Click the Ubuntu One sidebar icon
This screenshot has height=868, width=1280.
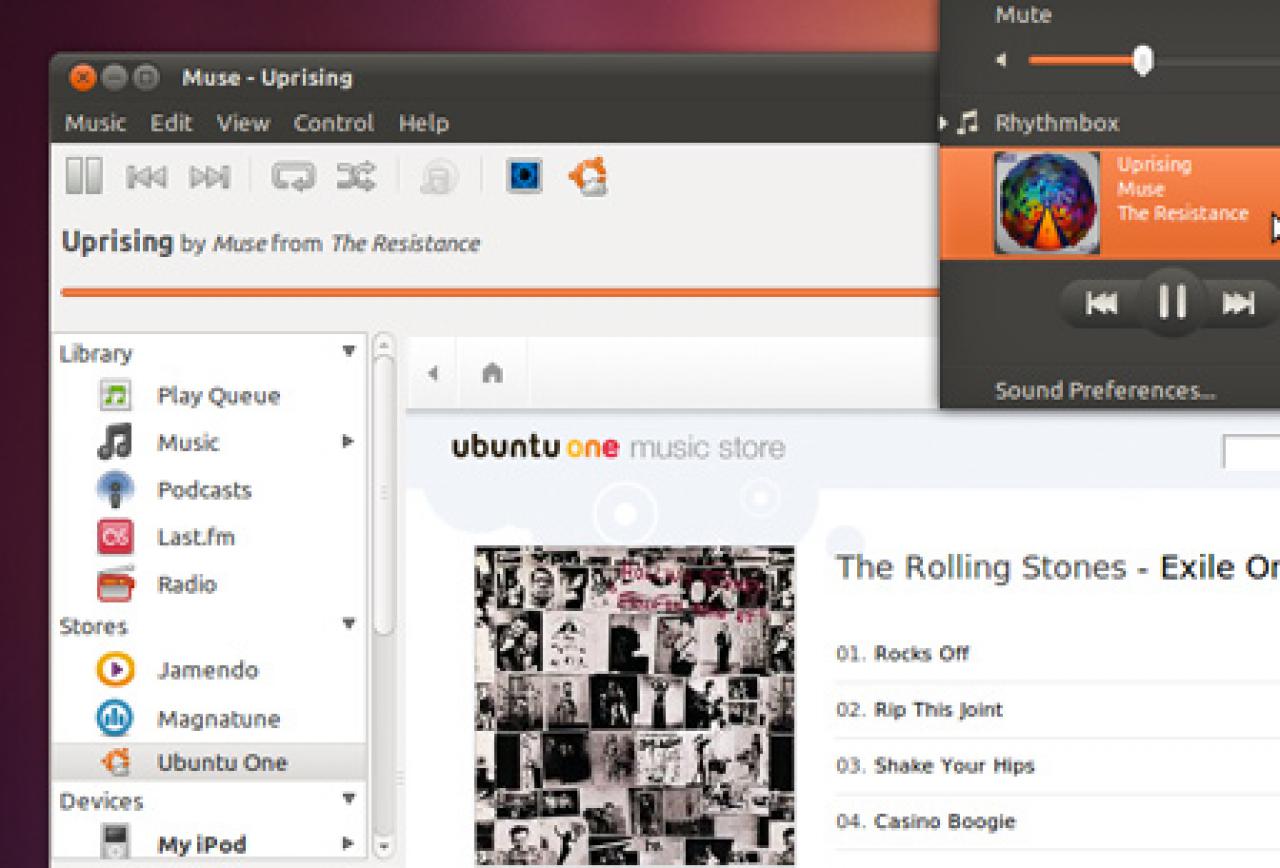pyautogui.click(x=115, y=763)
